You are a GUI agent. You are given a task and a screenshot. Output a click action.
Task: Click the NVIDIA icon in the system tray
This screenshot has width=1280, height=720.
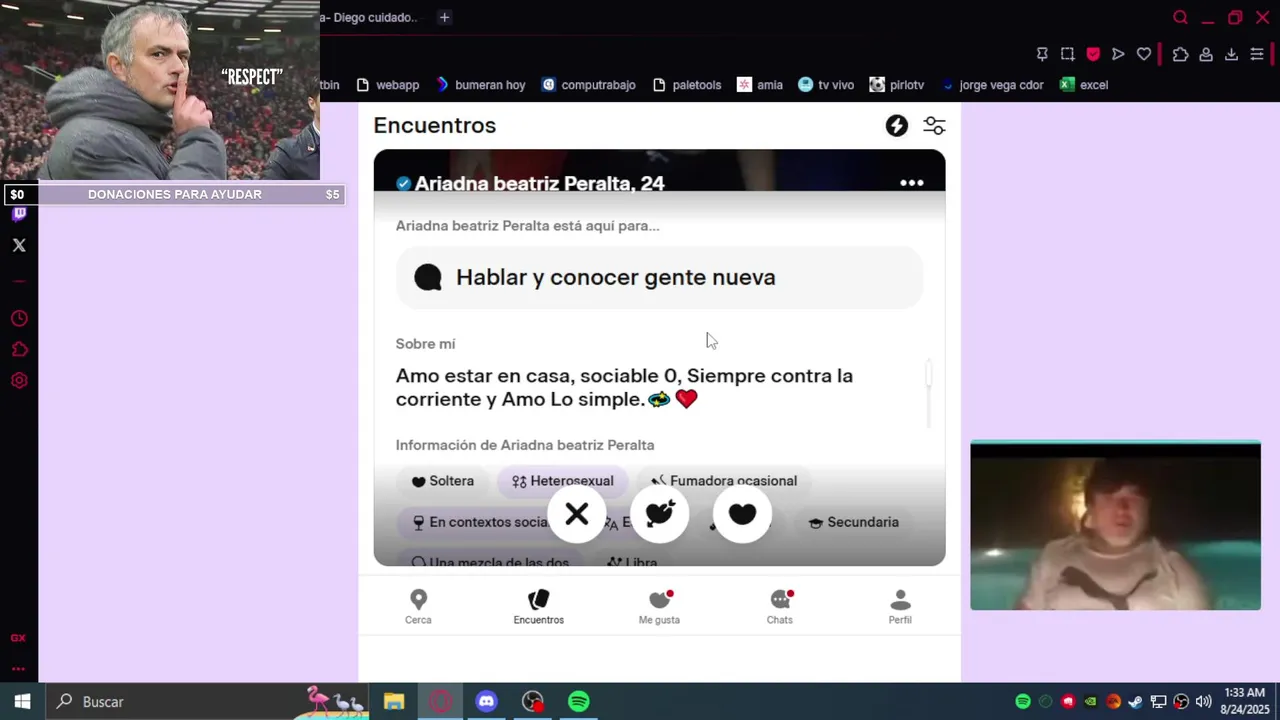point(1091,702)
